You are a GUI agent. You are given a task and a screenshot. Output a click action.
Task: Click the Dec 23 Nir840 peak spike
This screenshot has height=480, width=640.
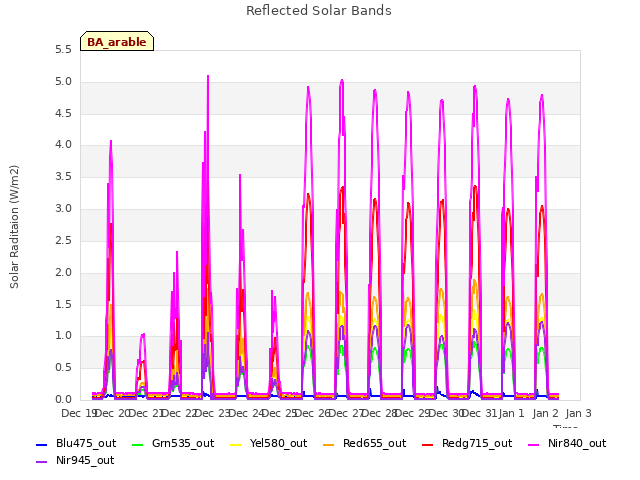tap(208, 78)
